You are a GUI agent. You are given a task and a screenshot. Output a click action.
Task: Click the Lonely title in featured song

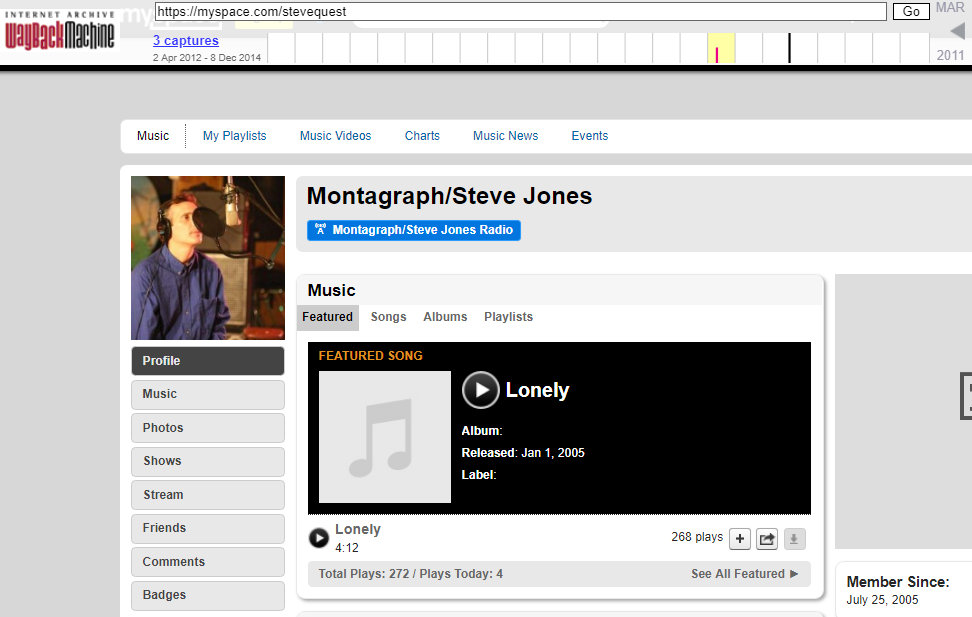pyautogui.click(x=537, y=390)
